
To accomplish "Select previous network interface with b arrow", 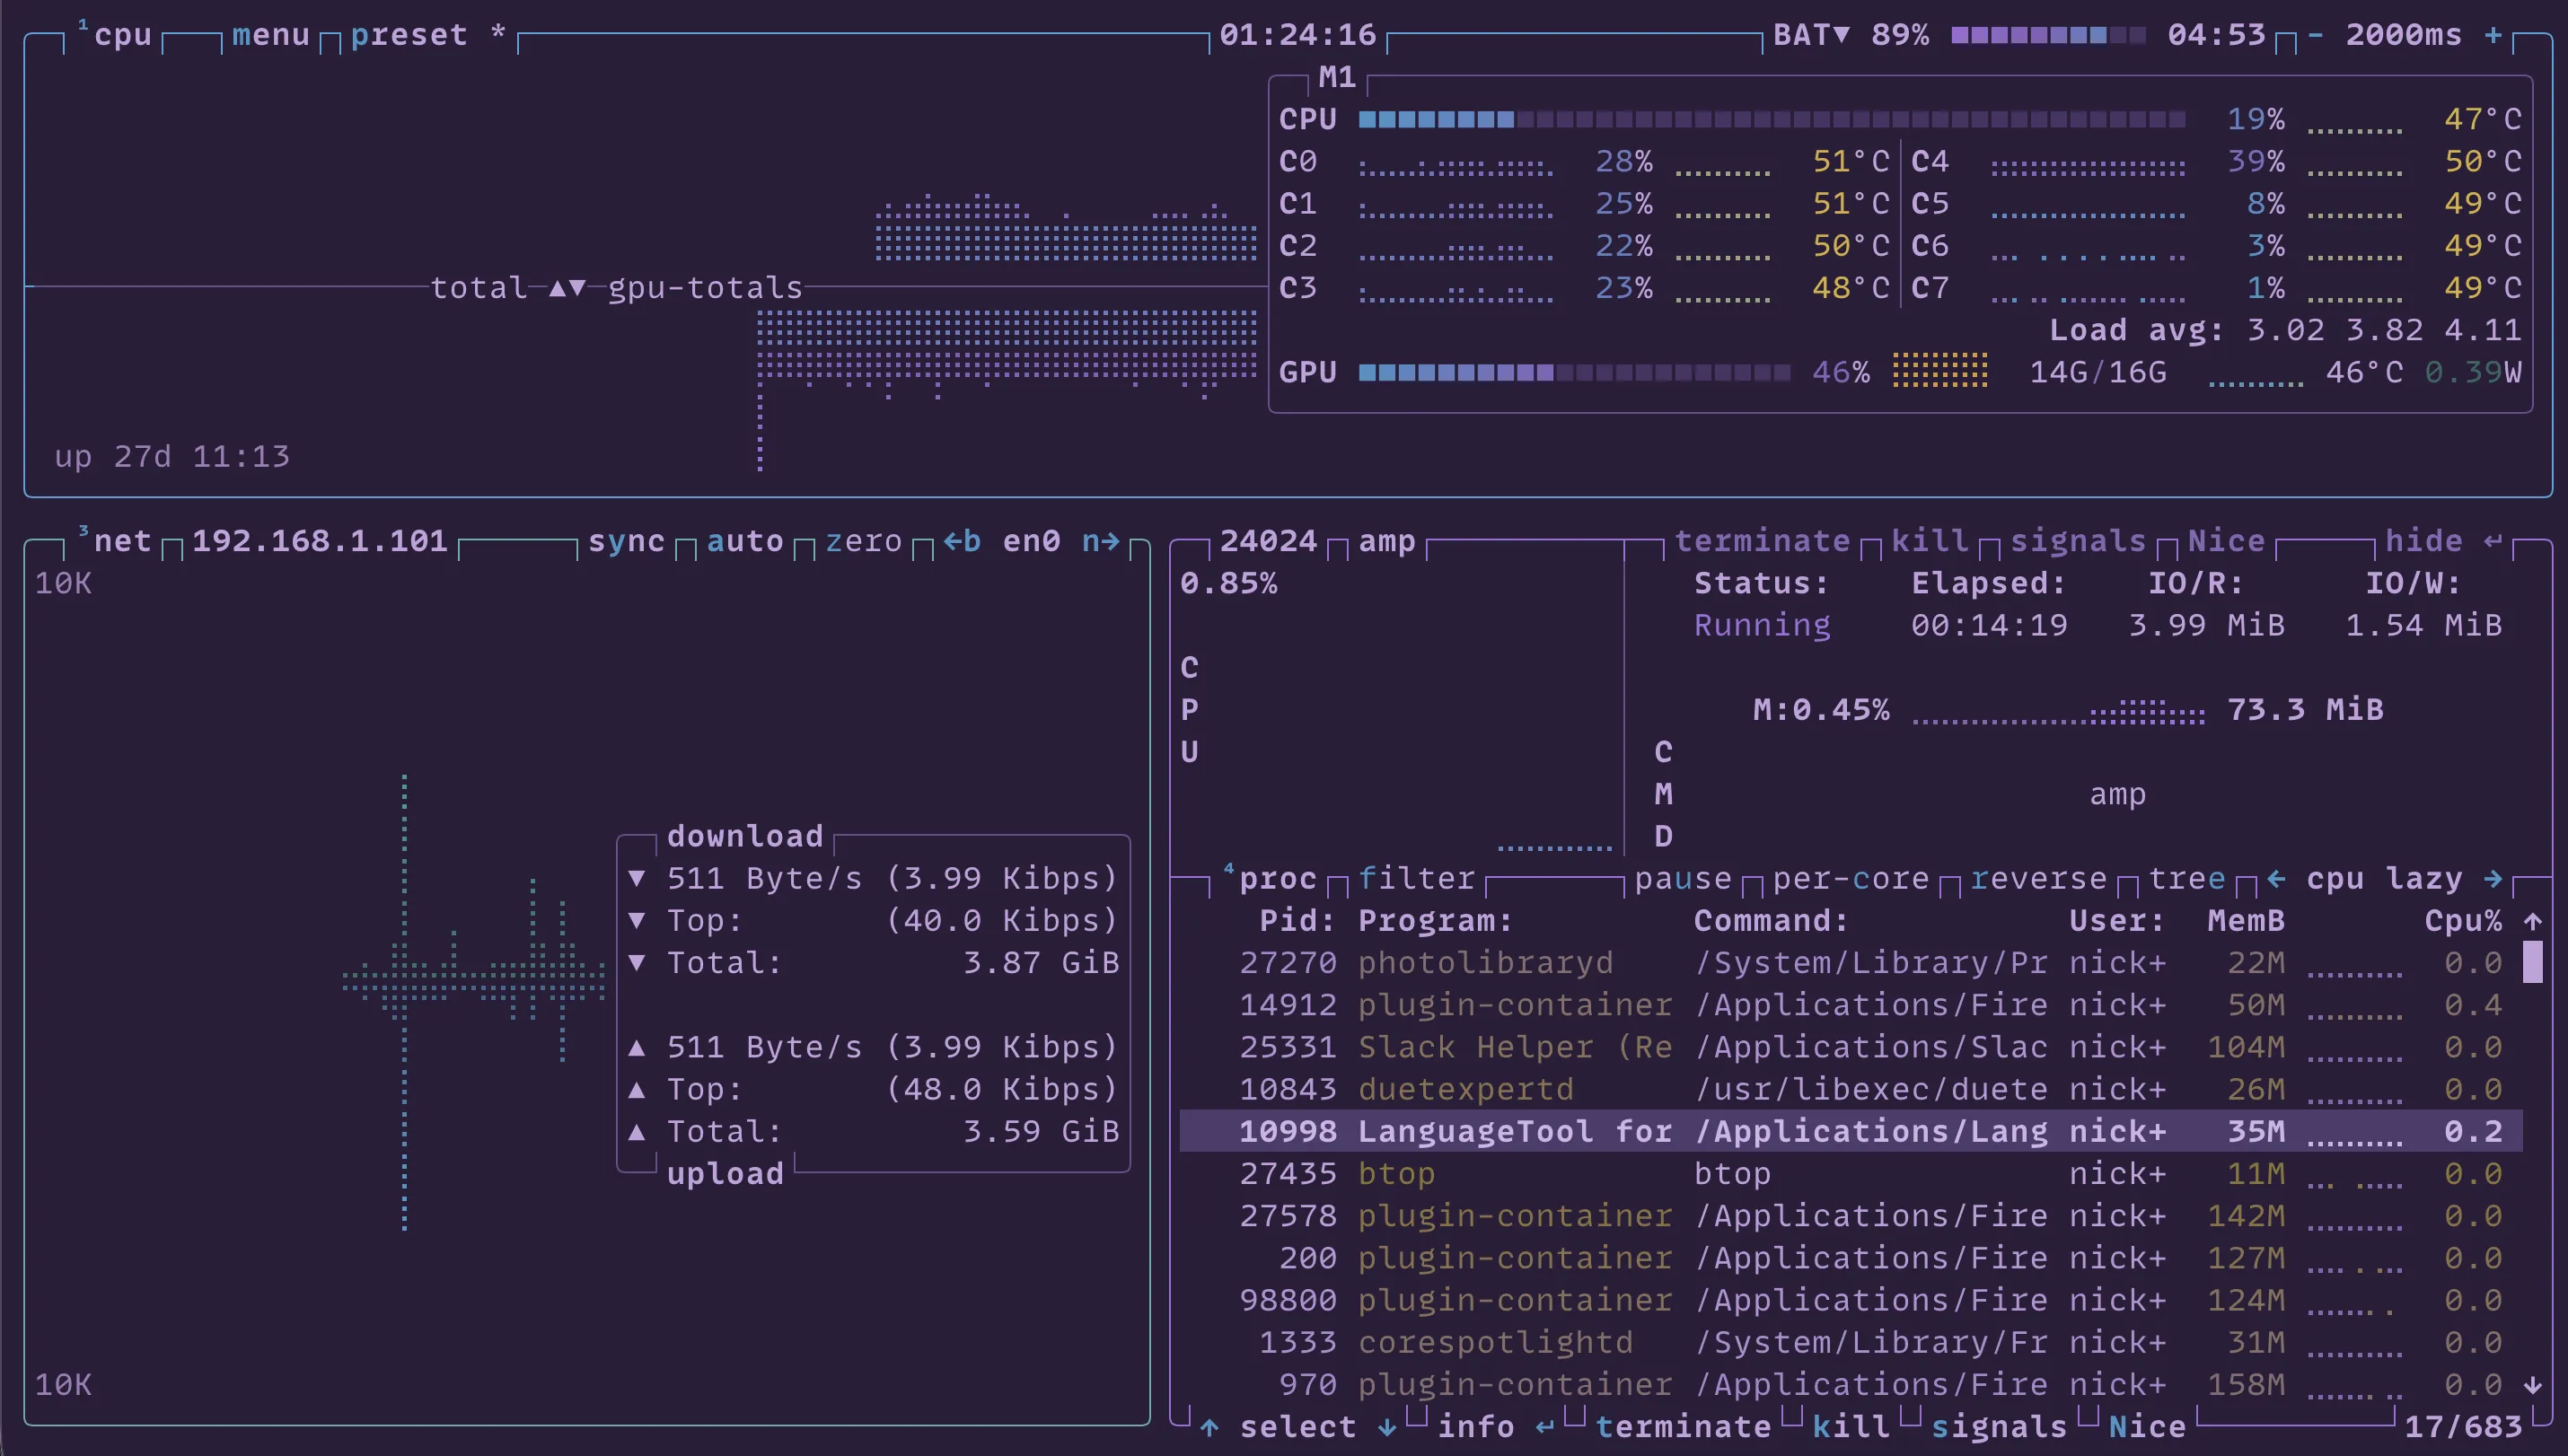I will tap(962, 541).
